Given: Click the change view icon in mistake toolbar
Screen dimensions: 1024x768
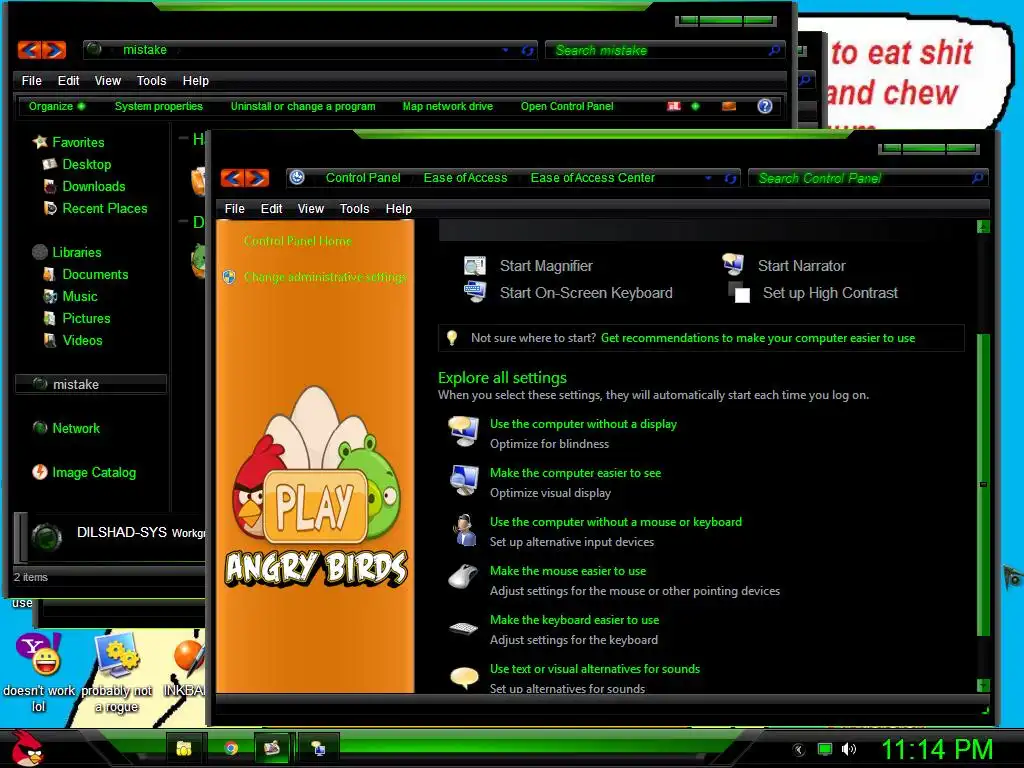Looking at the screenshot, I should 674,106.
